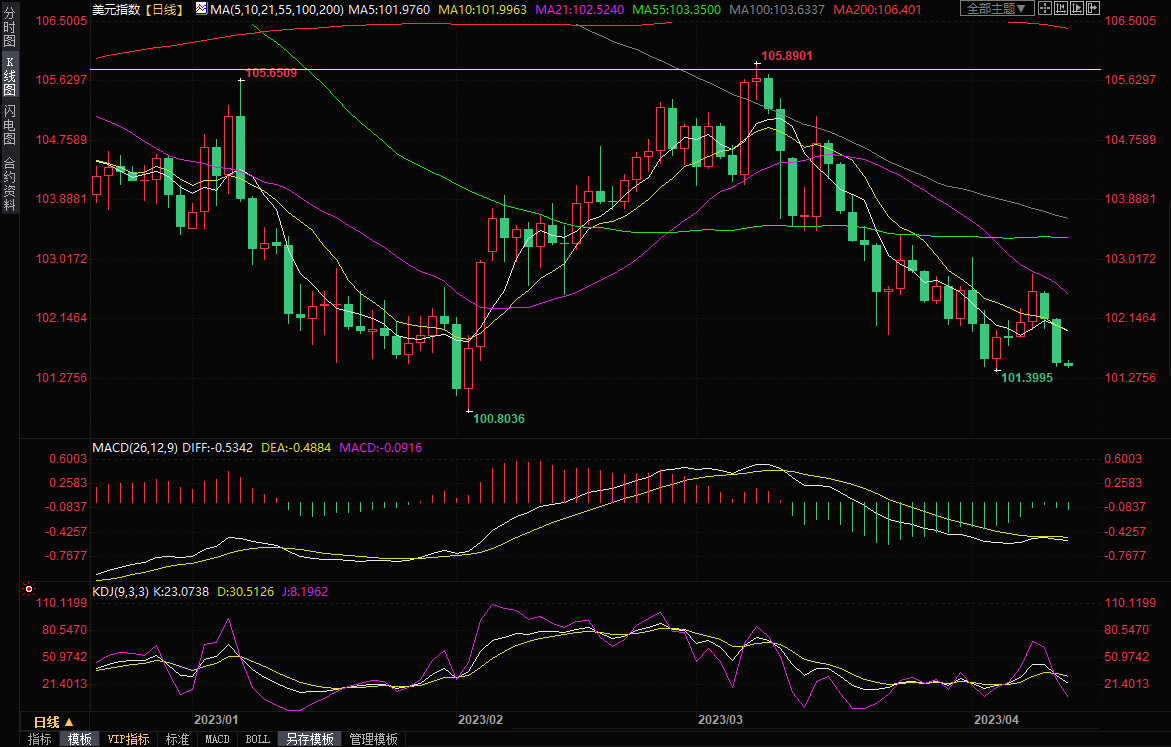Apply the 标准 template
This screenshot has width=1171, height=747.
click(x=177, y=739)
